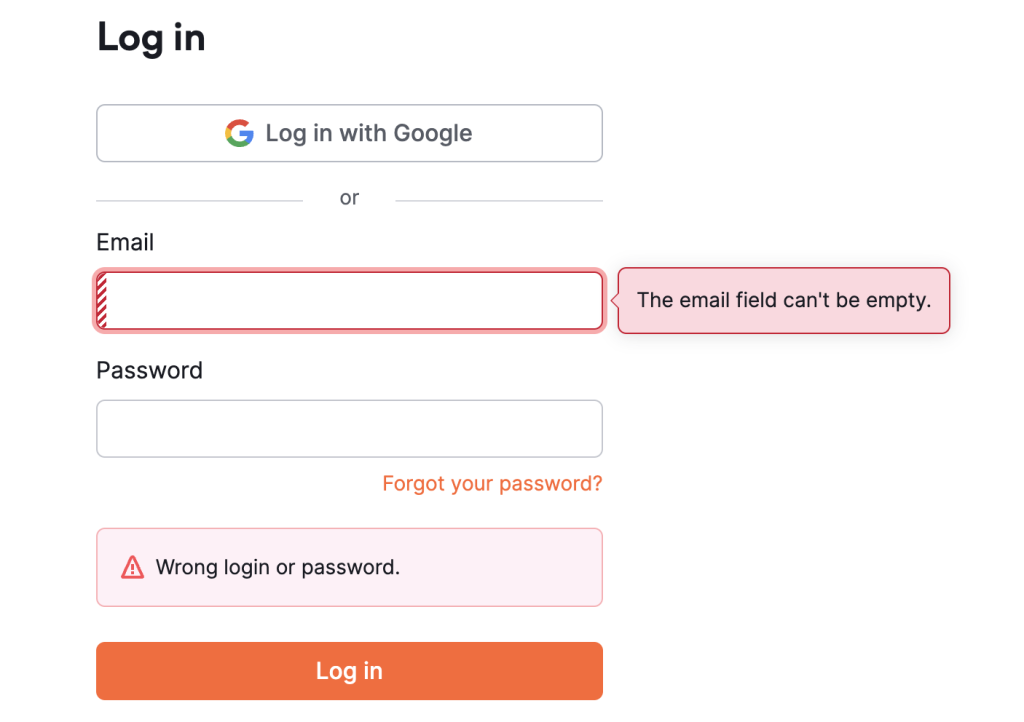The image size is (1024, 722).
Task: Submit with the orange Log in button
Action: 349,671
